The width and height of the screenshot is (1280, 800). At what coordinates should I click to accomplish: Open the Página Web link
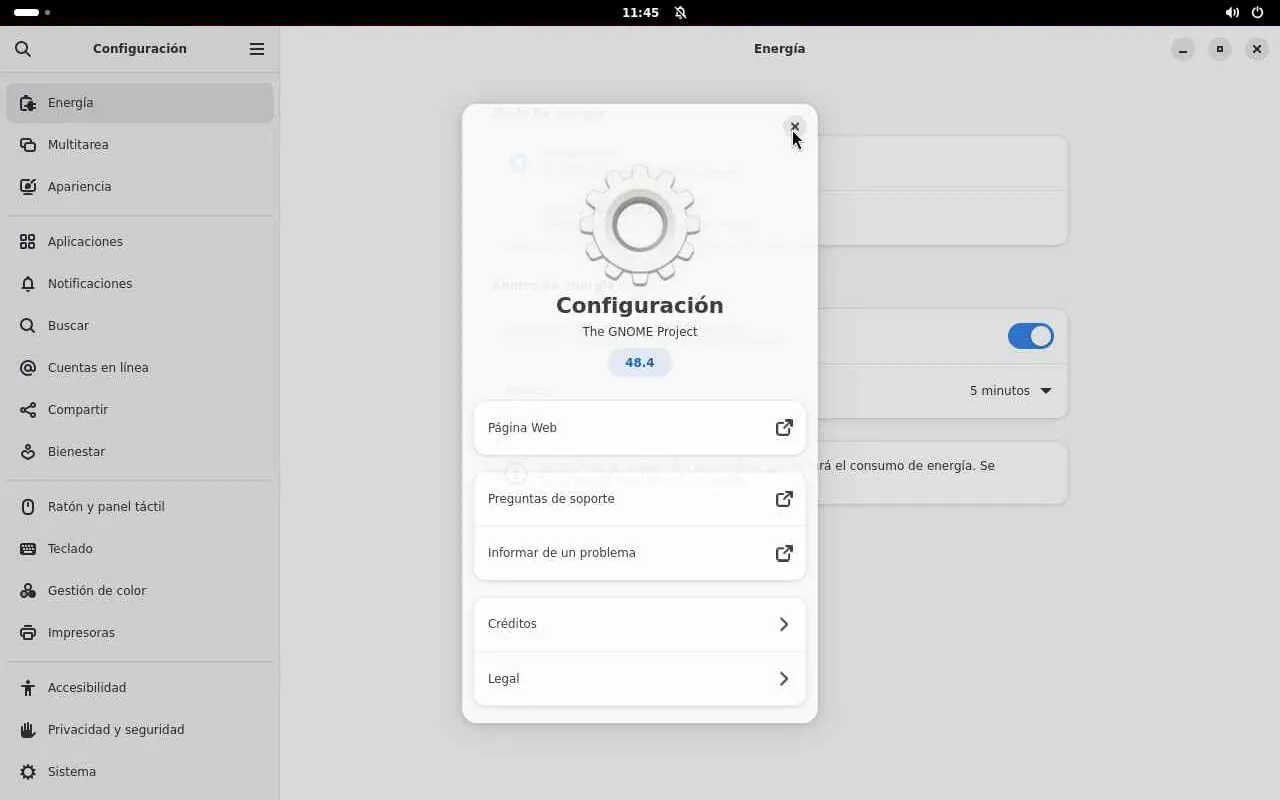click(x=640, y=428)
